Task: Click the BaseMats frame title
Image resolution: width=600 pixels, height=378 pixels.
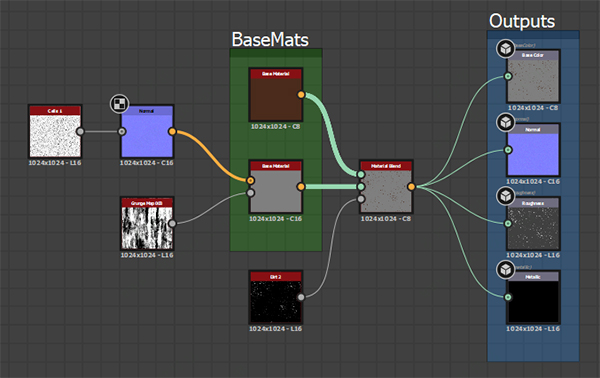Action: (x=270, y=39)
